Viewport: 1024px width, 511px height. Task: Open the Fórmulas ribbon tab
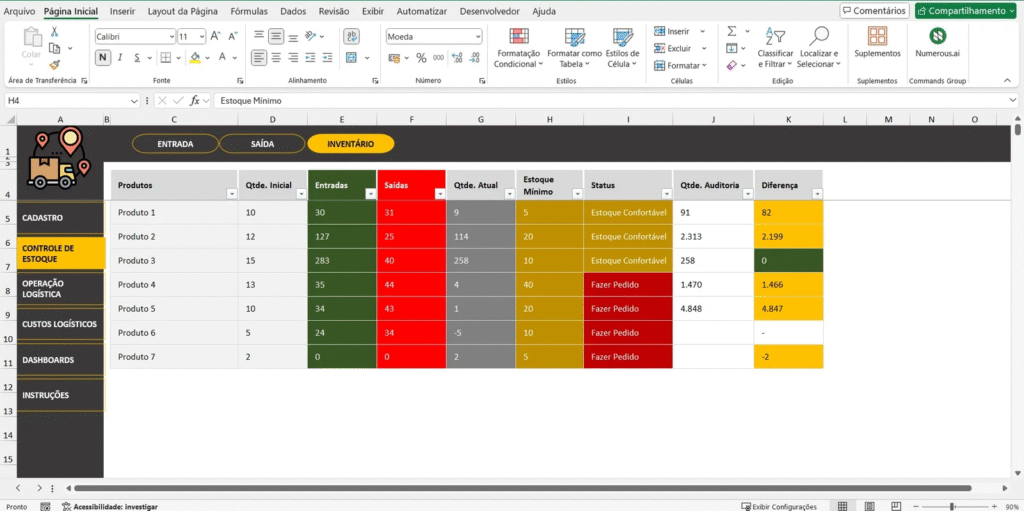248,11
